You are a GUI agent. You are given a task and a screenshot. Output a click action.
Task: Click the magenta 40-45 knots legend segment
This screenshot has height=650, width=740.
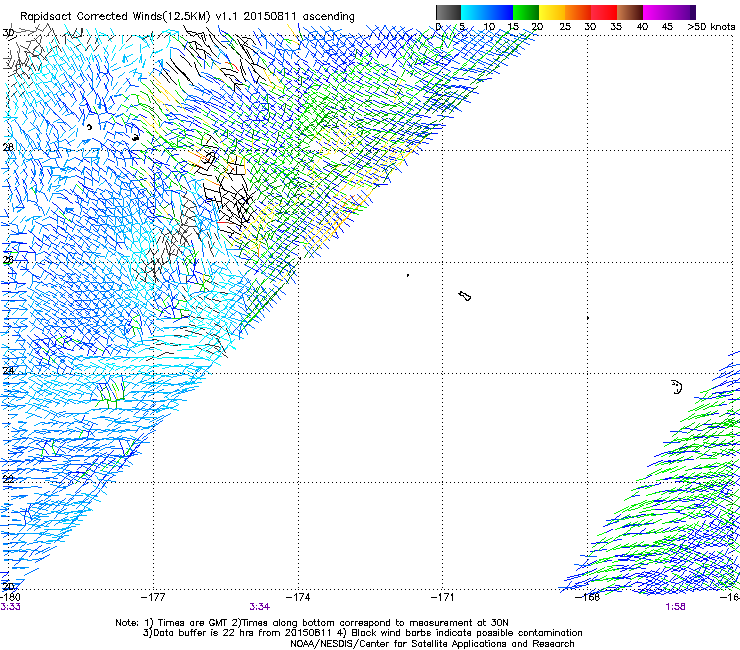pyautogui.click(x=656, y=12)
